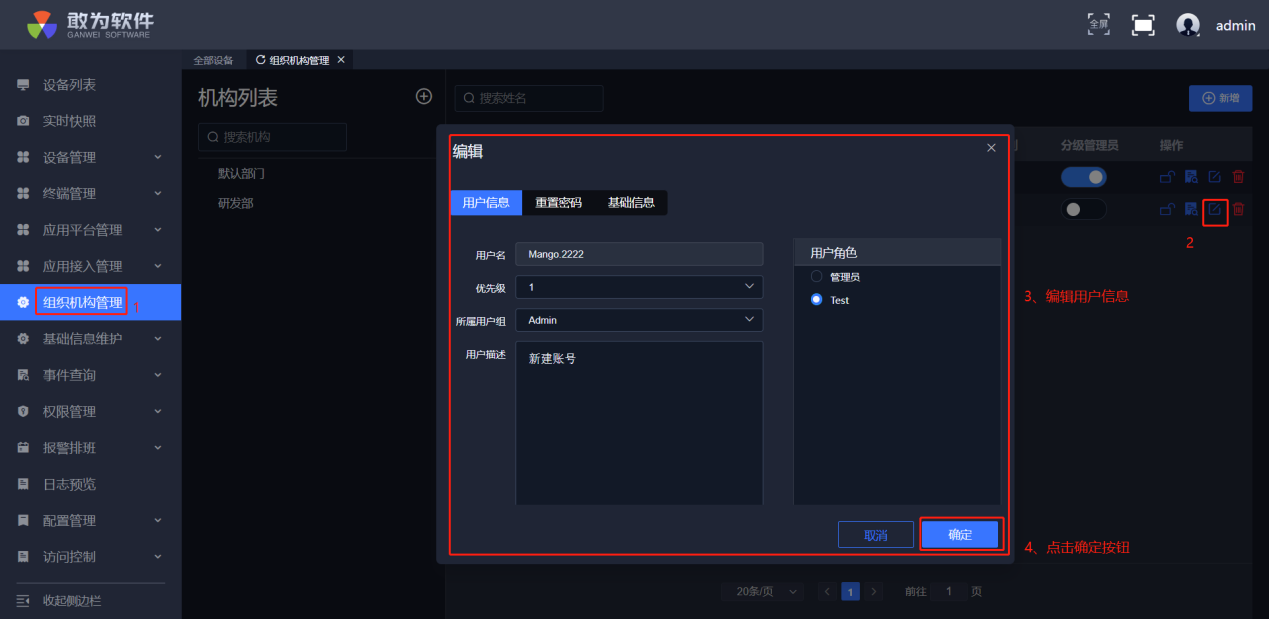Select 研发部 in the organization list
Screen dimensions: 1269x619
pos(235,203)
